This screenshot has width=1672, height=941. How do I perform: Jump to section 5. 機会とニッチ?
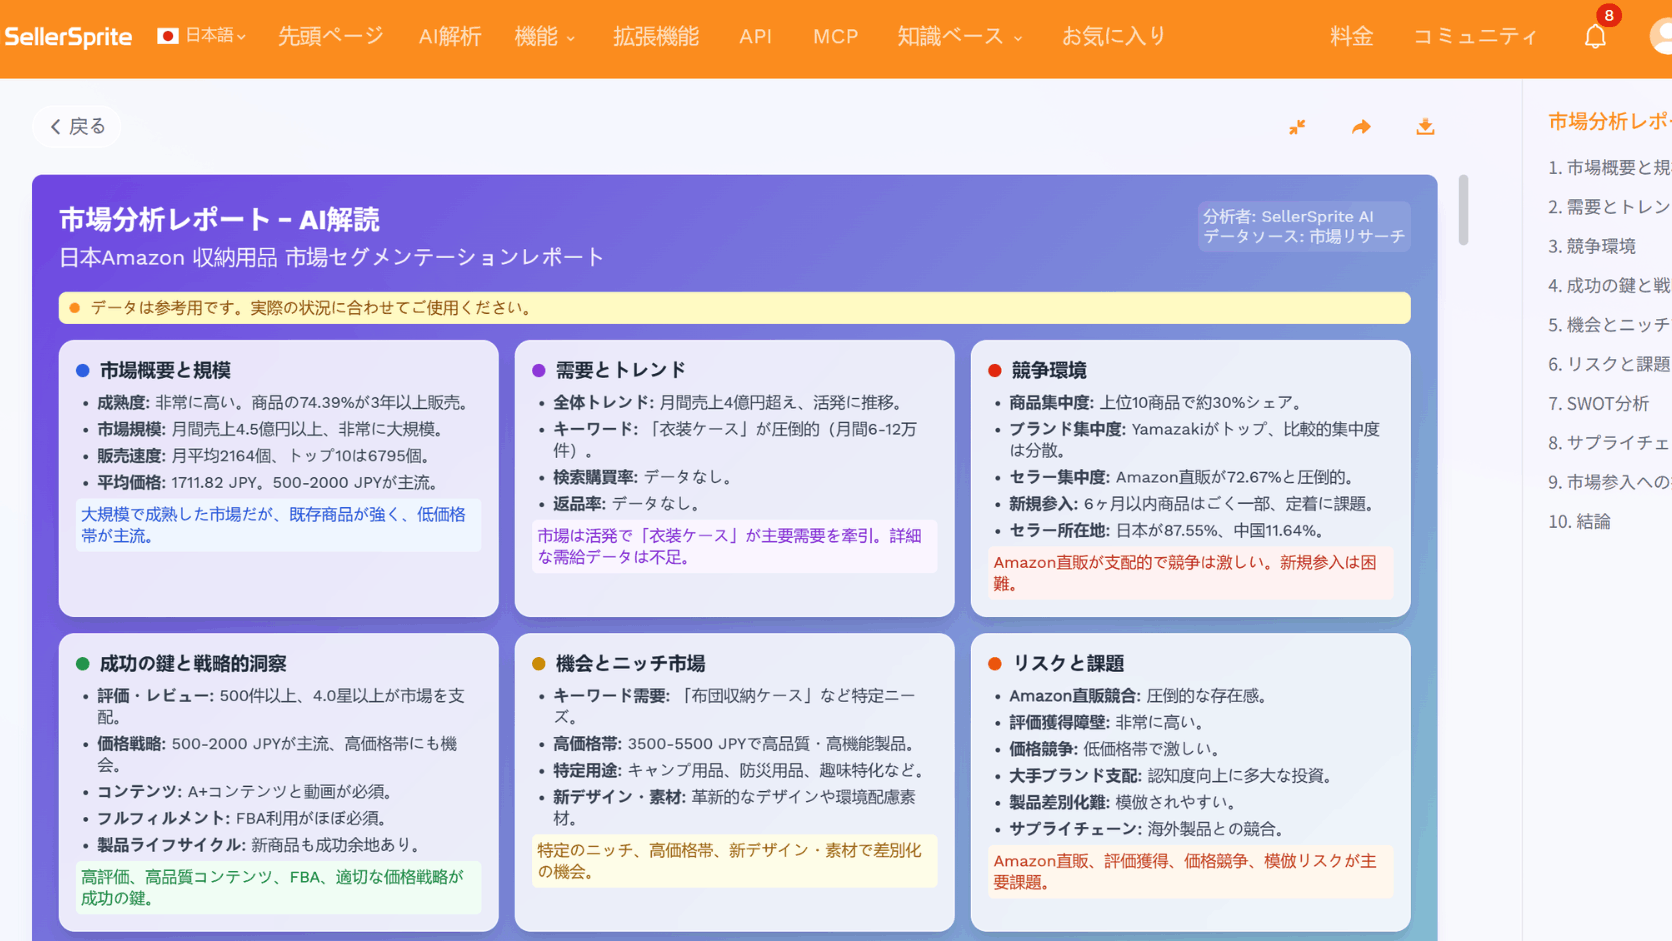[1609, 325]
